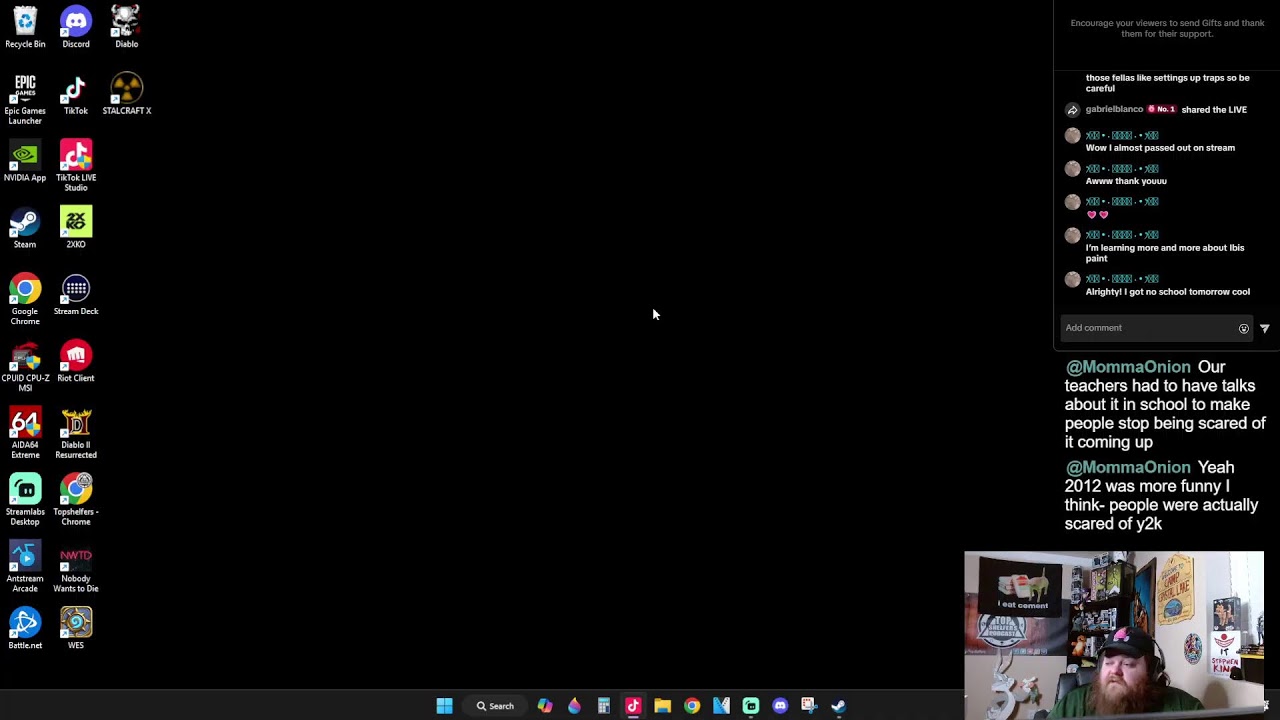
Task: Click avatar beside 'I got no school tomorrow'
Action: (x=1073, y=280)
